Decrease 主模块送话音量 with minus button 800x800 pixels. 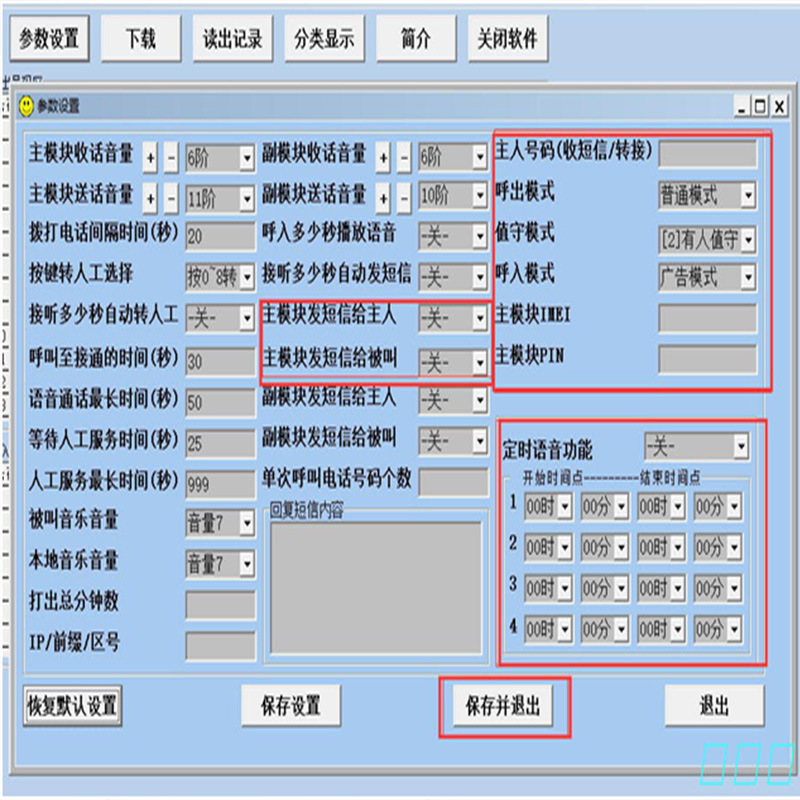171,198
